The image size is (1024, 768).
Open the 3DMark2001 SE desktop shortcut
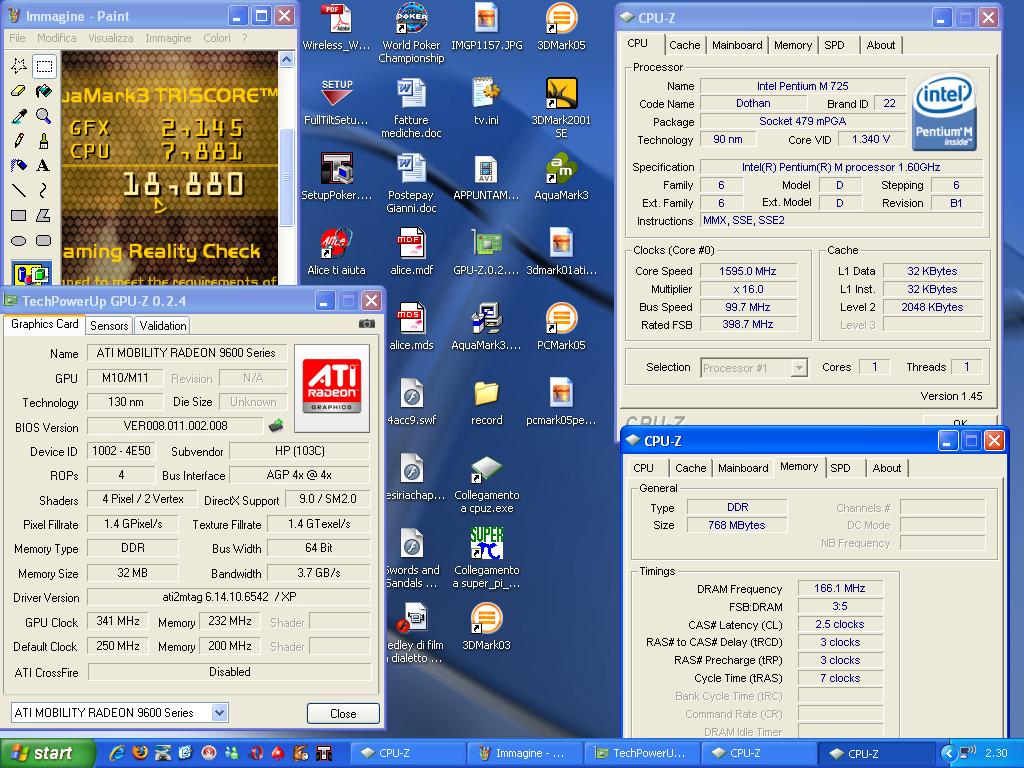coord(561,108)
